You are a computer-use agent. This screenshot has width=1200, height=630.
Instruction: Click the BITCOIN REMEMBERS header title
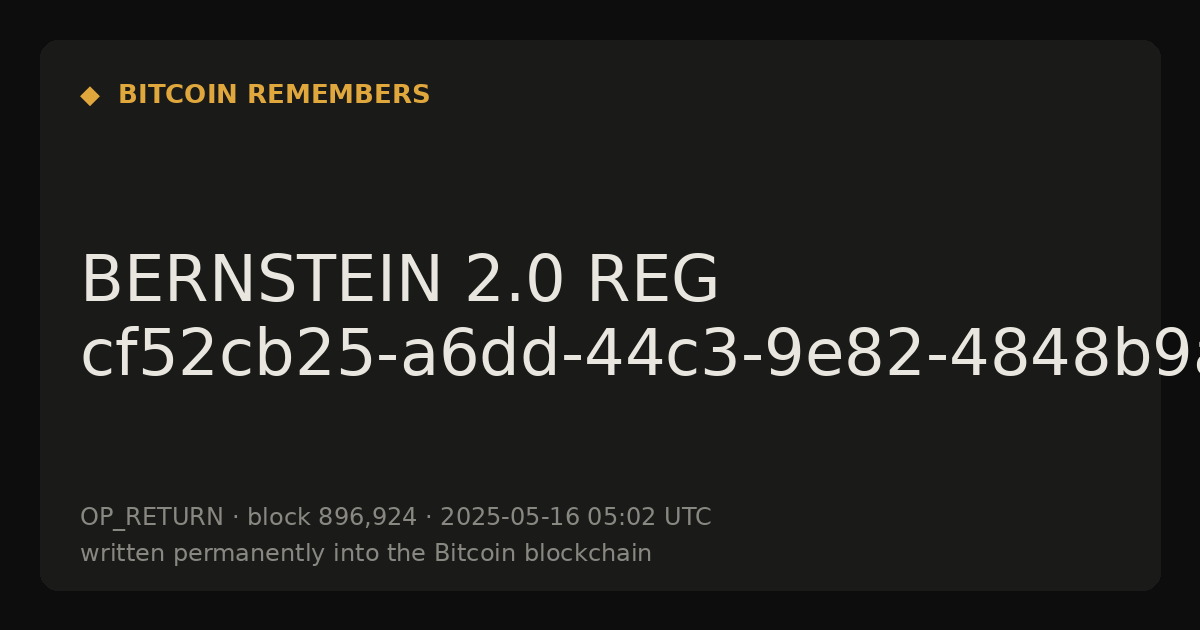pos(274,95)
